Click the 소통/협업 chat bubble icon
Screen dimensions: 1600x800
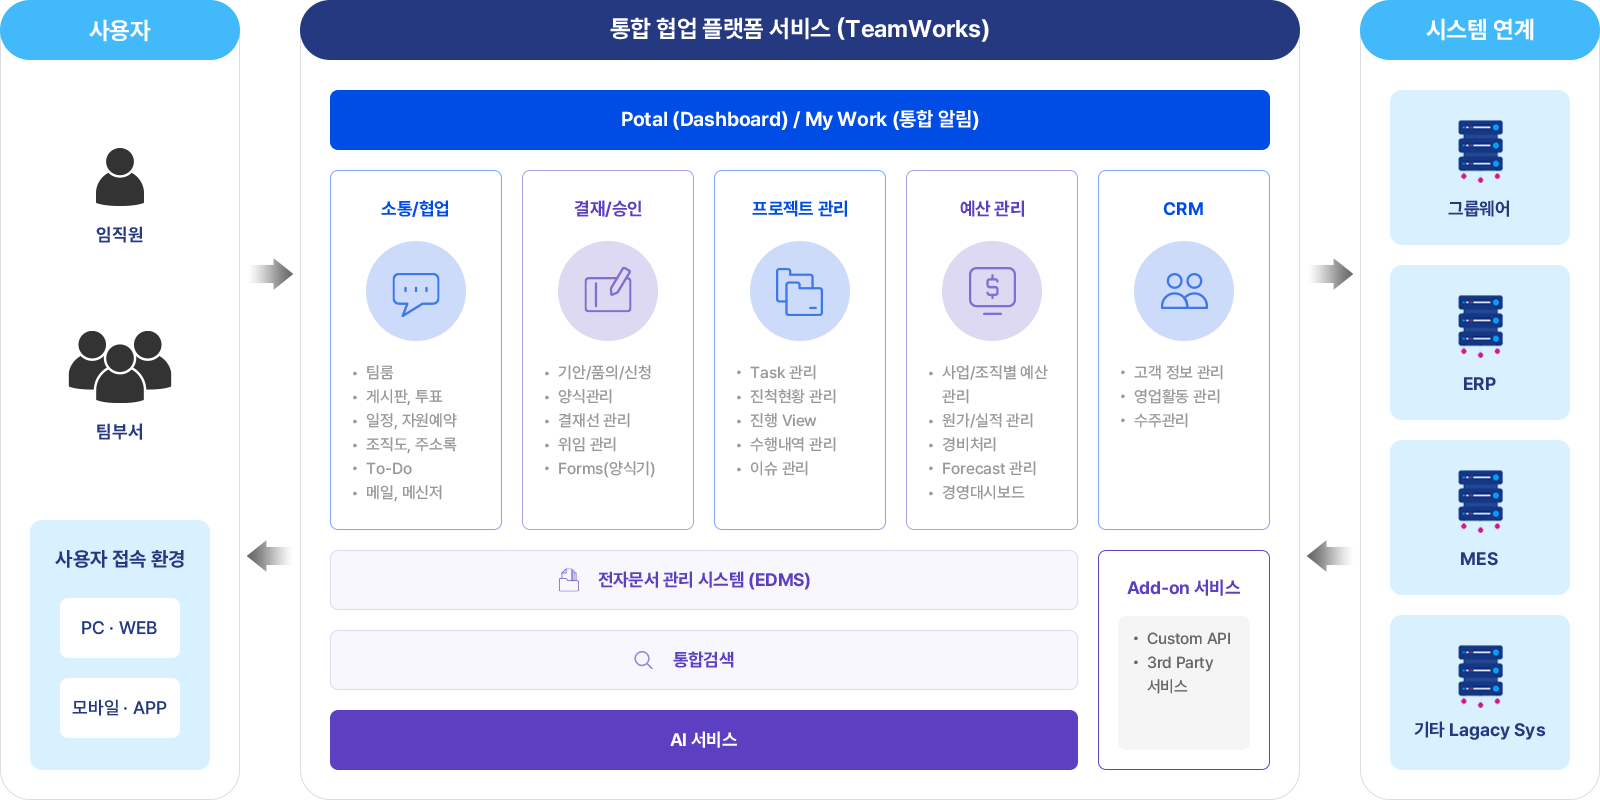[x=416, y=292]
